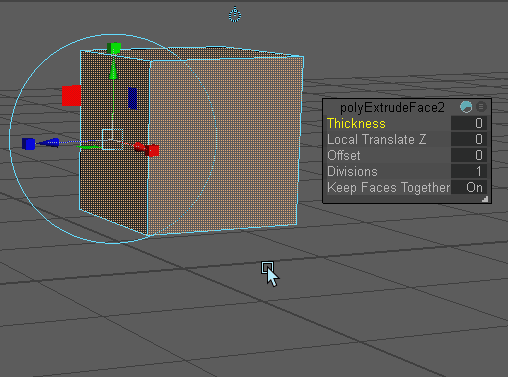The width and height of the screenshot is (508, 377).
Task: Open the polyExtrudeFace2 panel menu icon
Action: tap(481, 107)
